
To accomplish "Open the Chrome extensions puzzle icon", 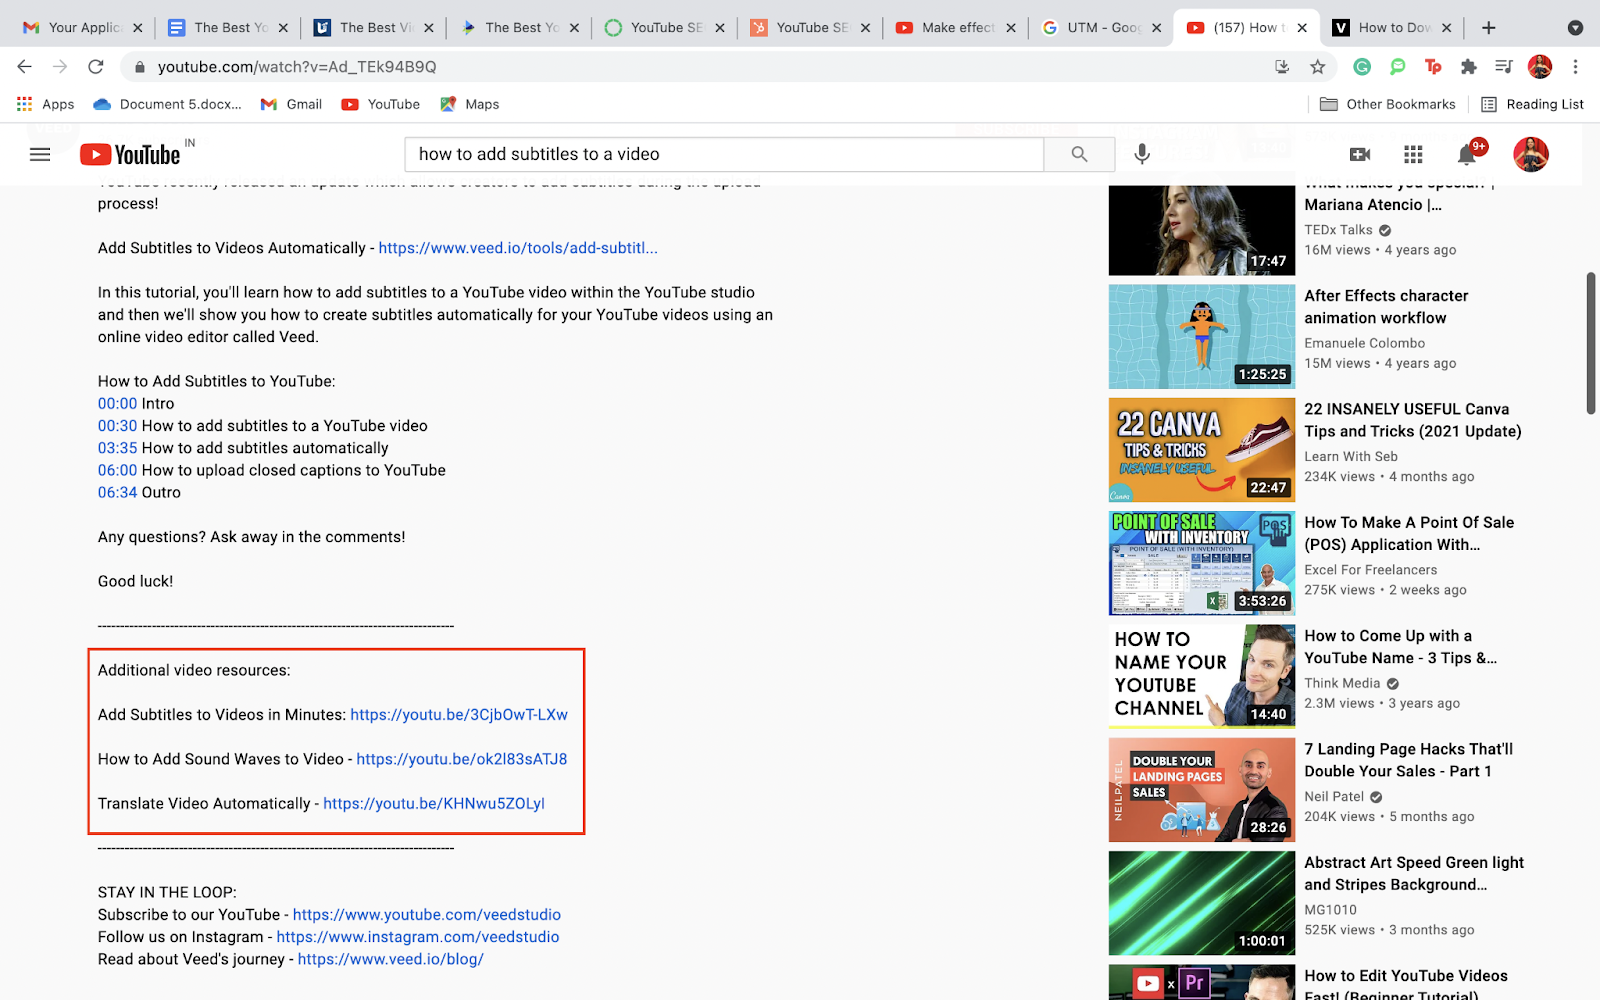I will [x=1468, y=67].
